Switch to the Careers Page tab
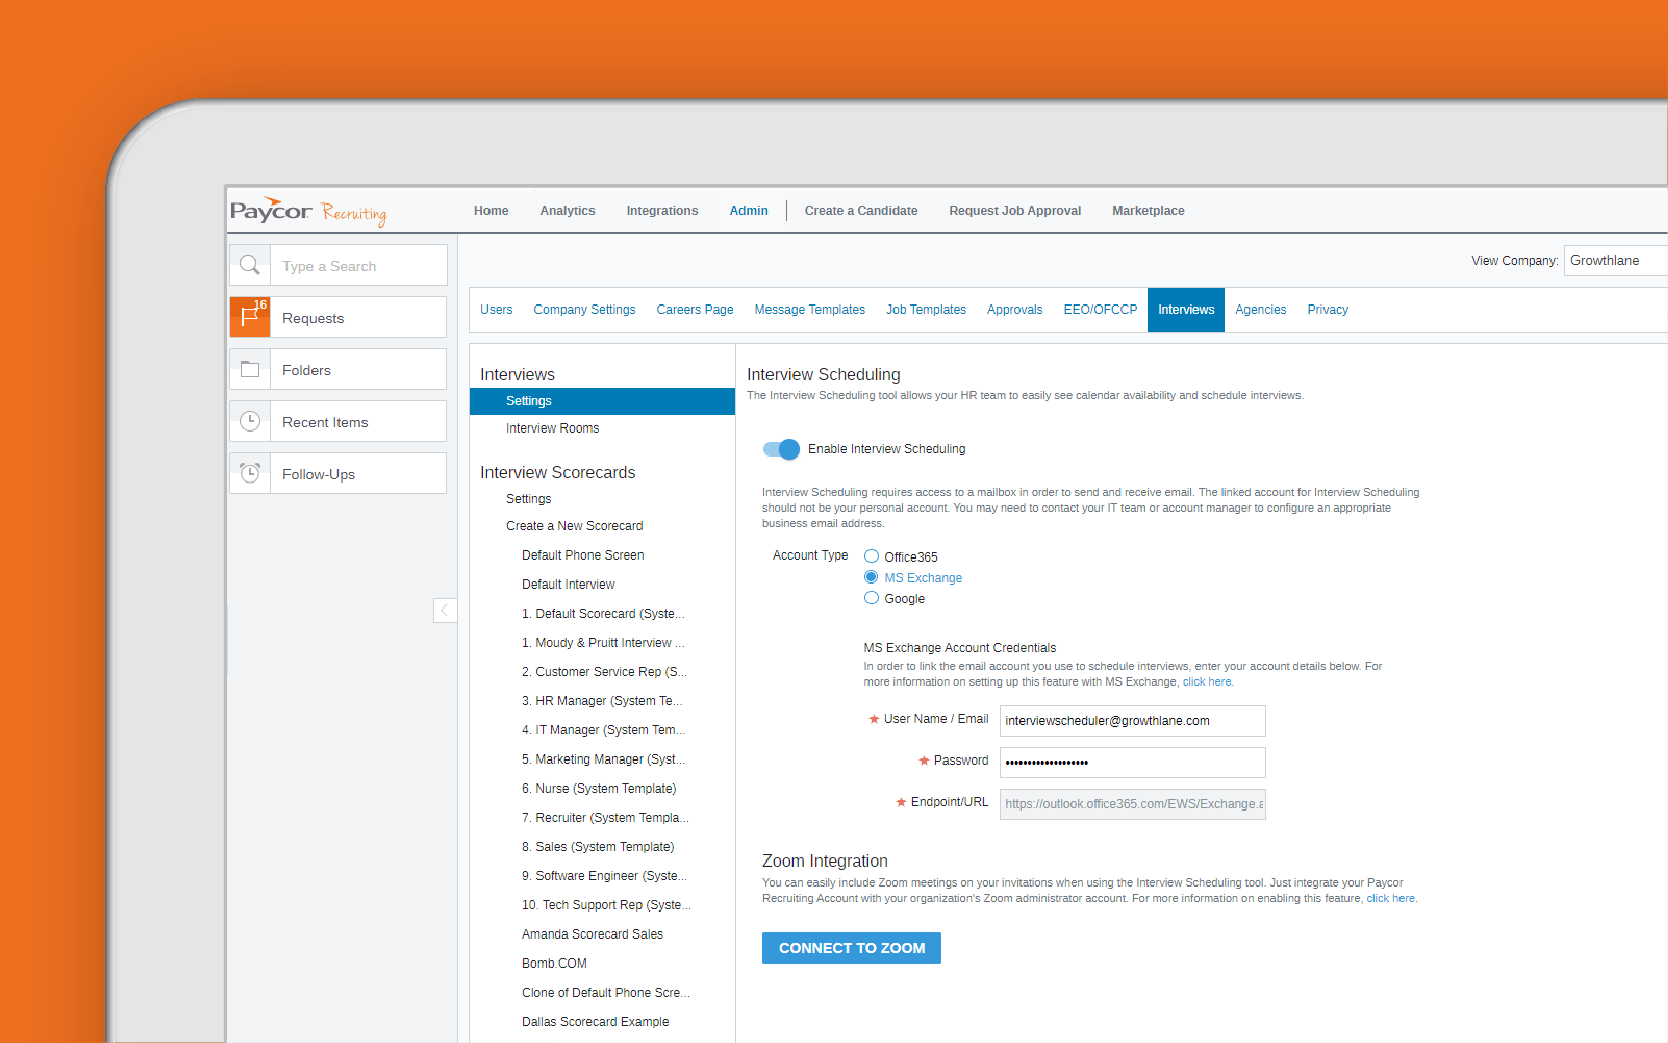The height and width of the screenshot is (1043, 1668). [695, 310]
